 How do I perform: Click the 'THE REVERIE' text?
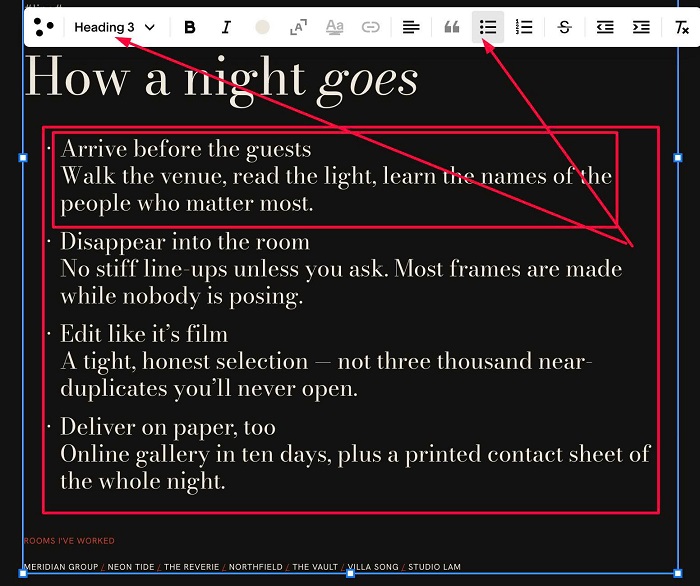(x=192, y=567)
